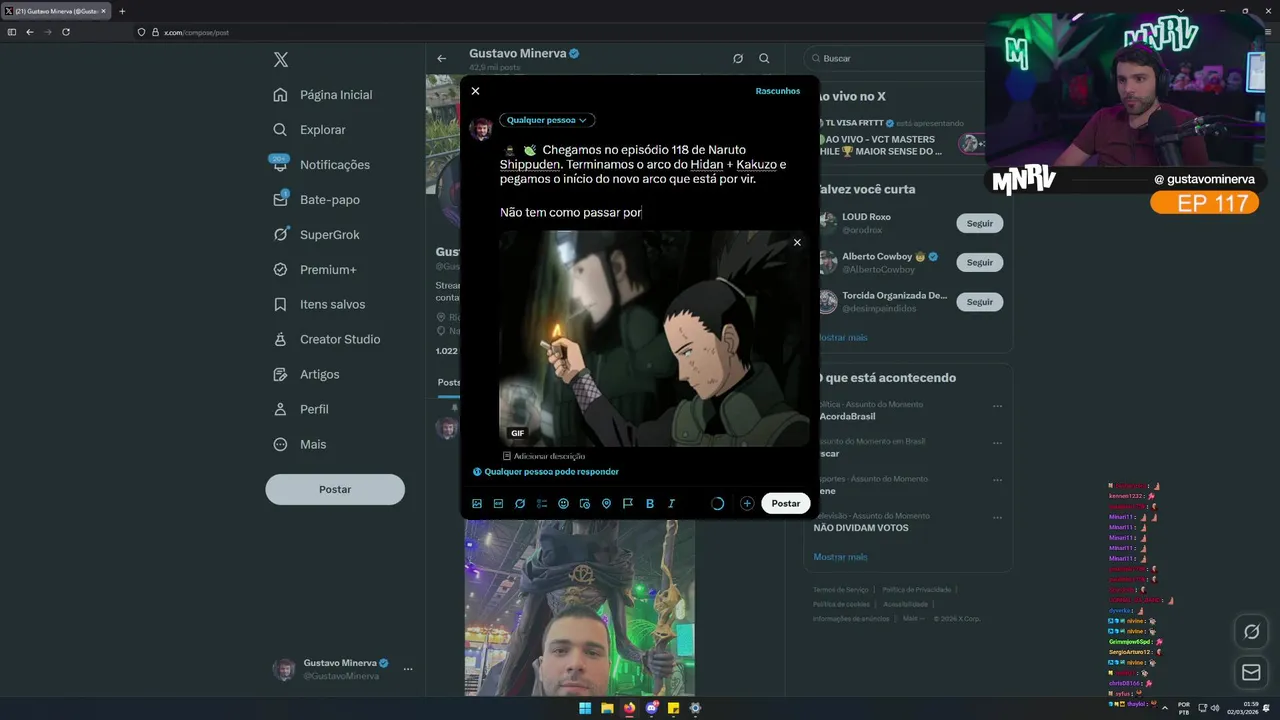This screenshot has height=720, width=1280.
Task: Open Premium+ in sidebar
Action: tap(315, 270)
